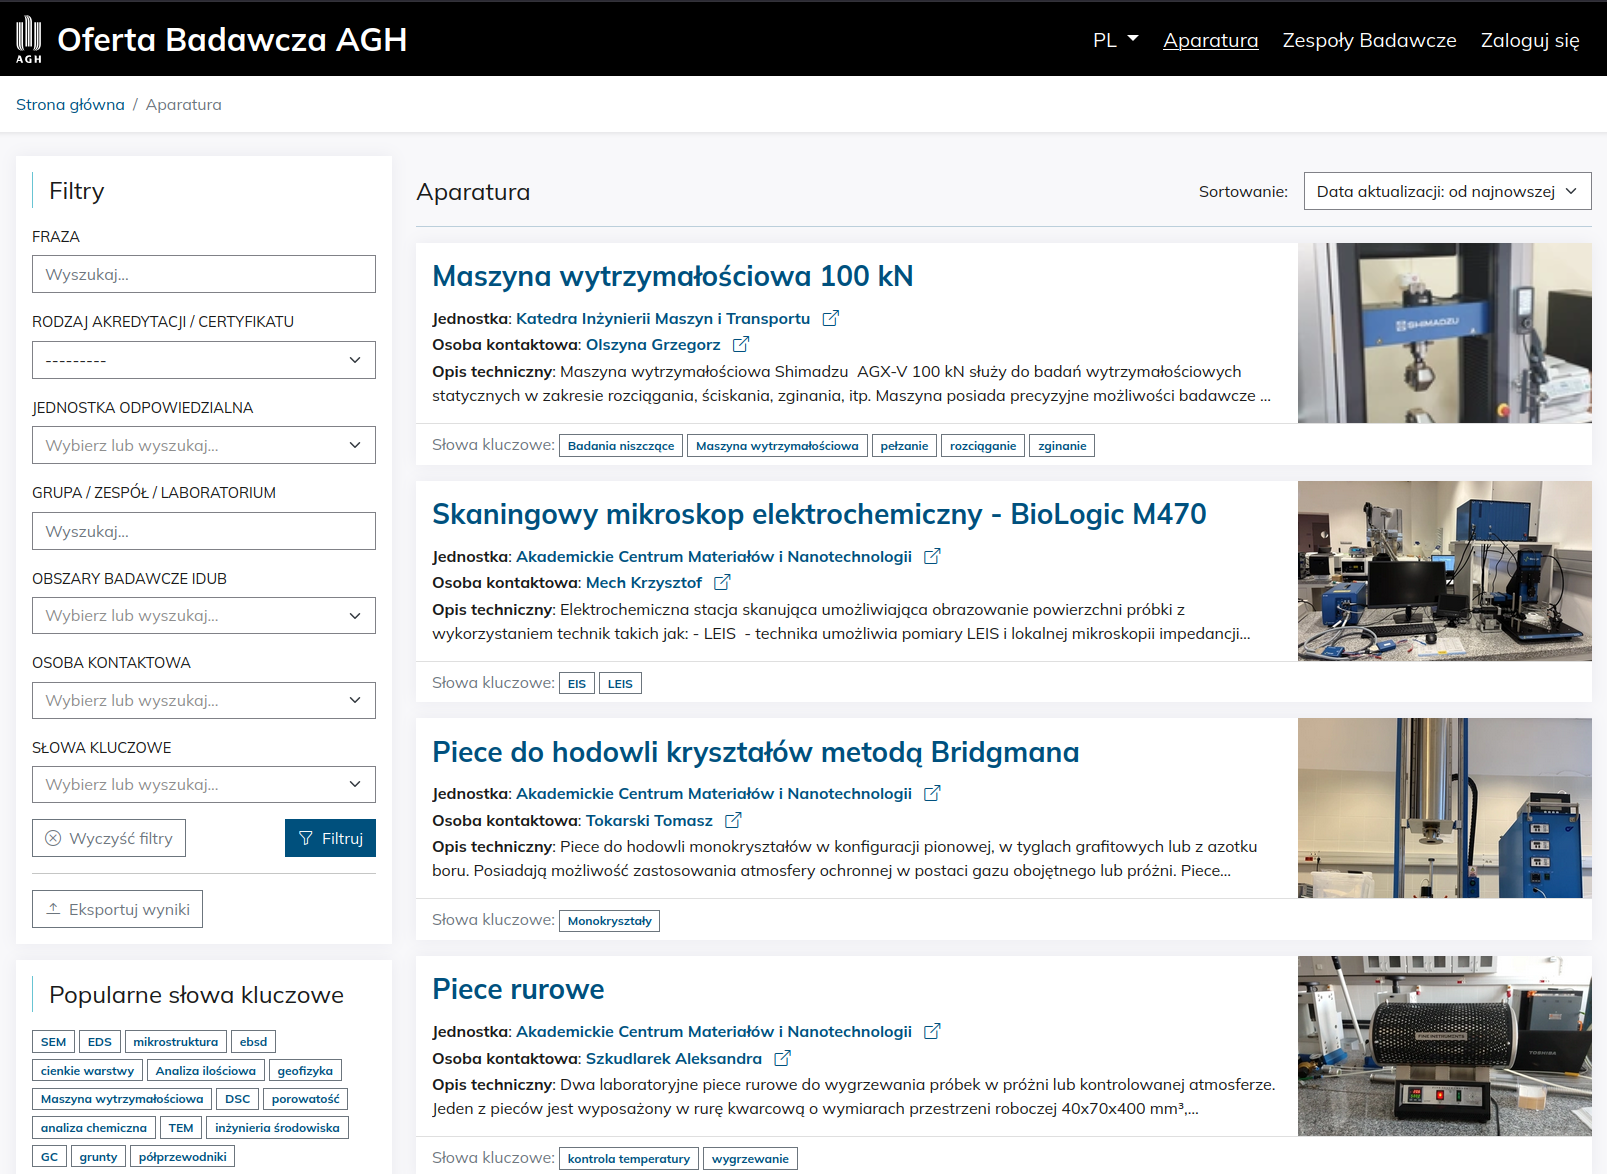Select popular keyword SEM
The width and height of the screenshot is (1607, 1174).
tap(53, 1042)
